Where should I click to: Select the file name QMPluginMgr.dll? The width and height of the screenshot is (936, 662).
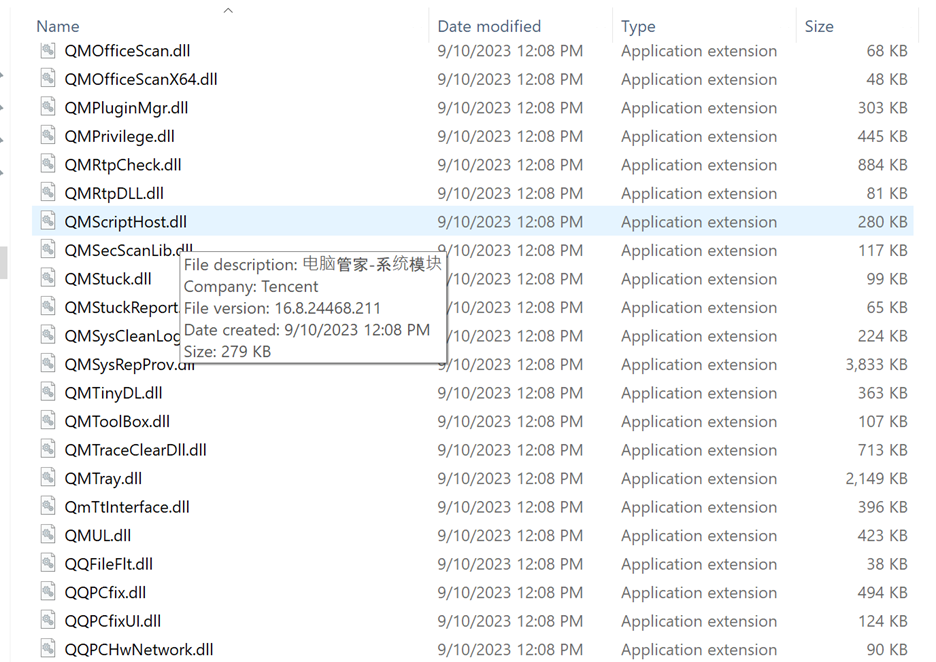pyautogui.click(x=126, y=108)
